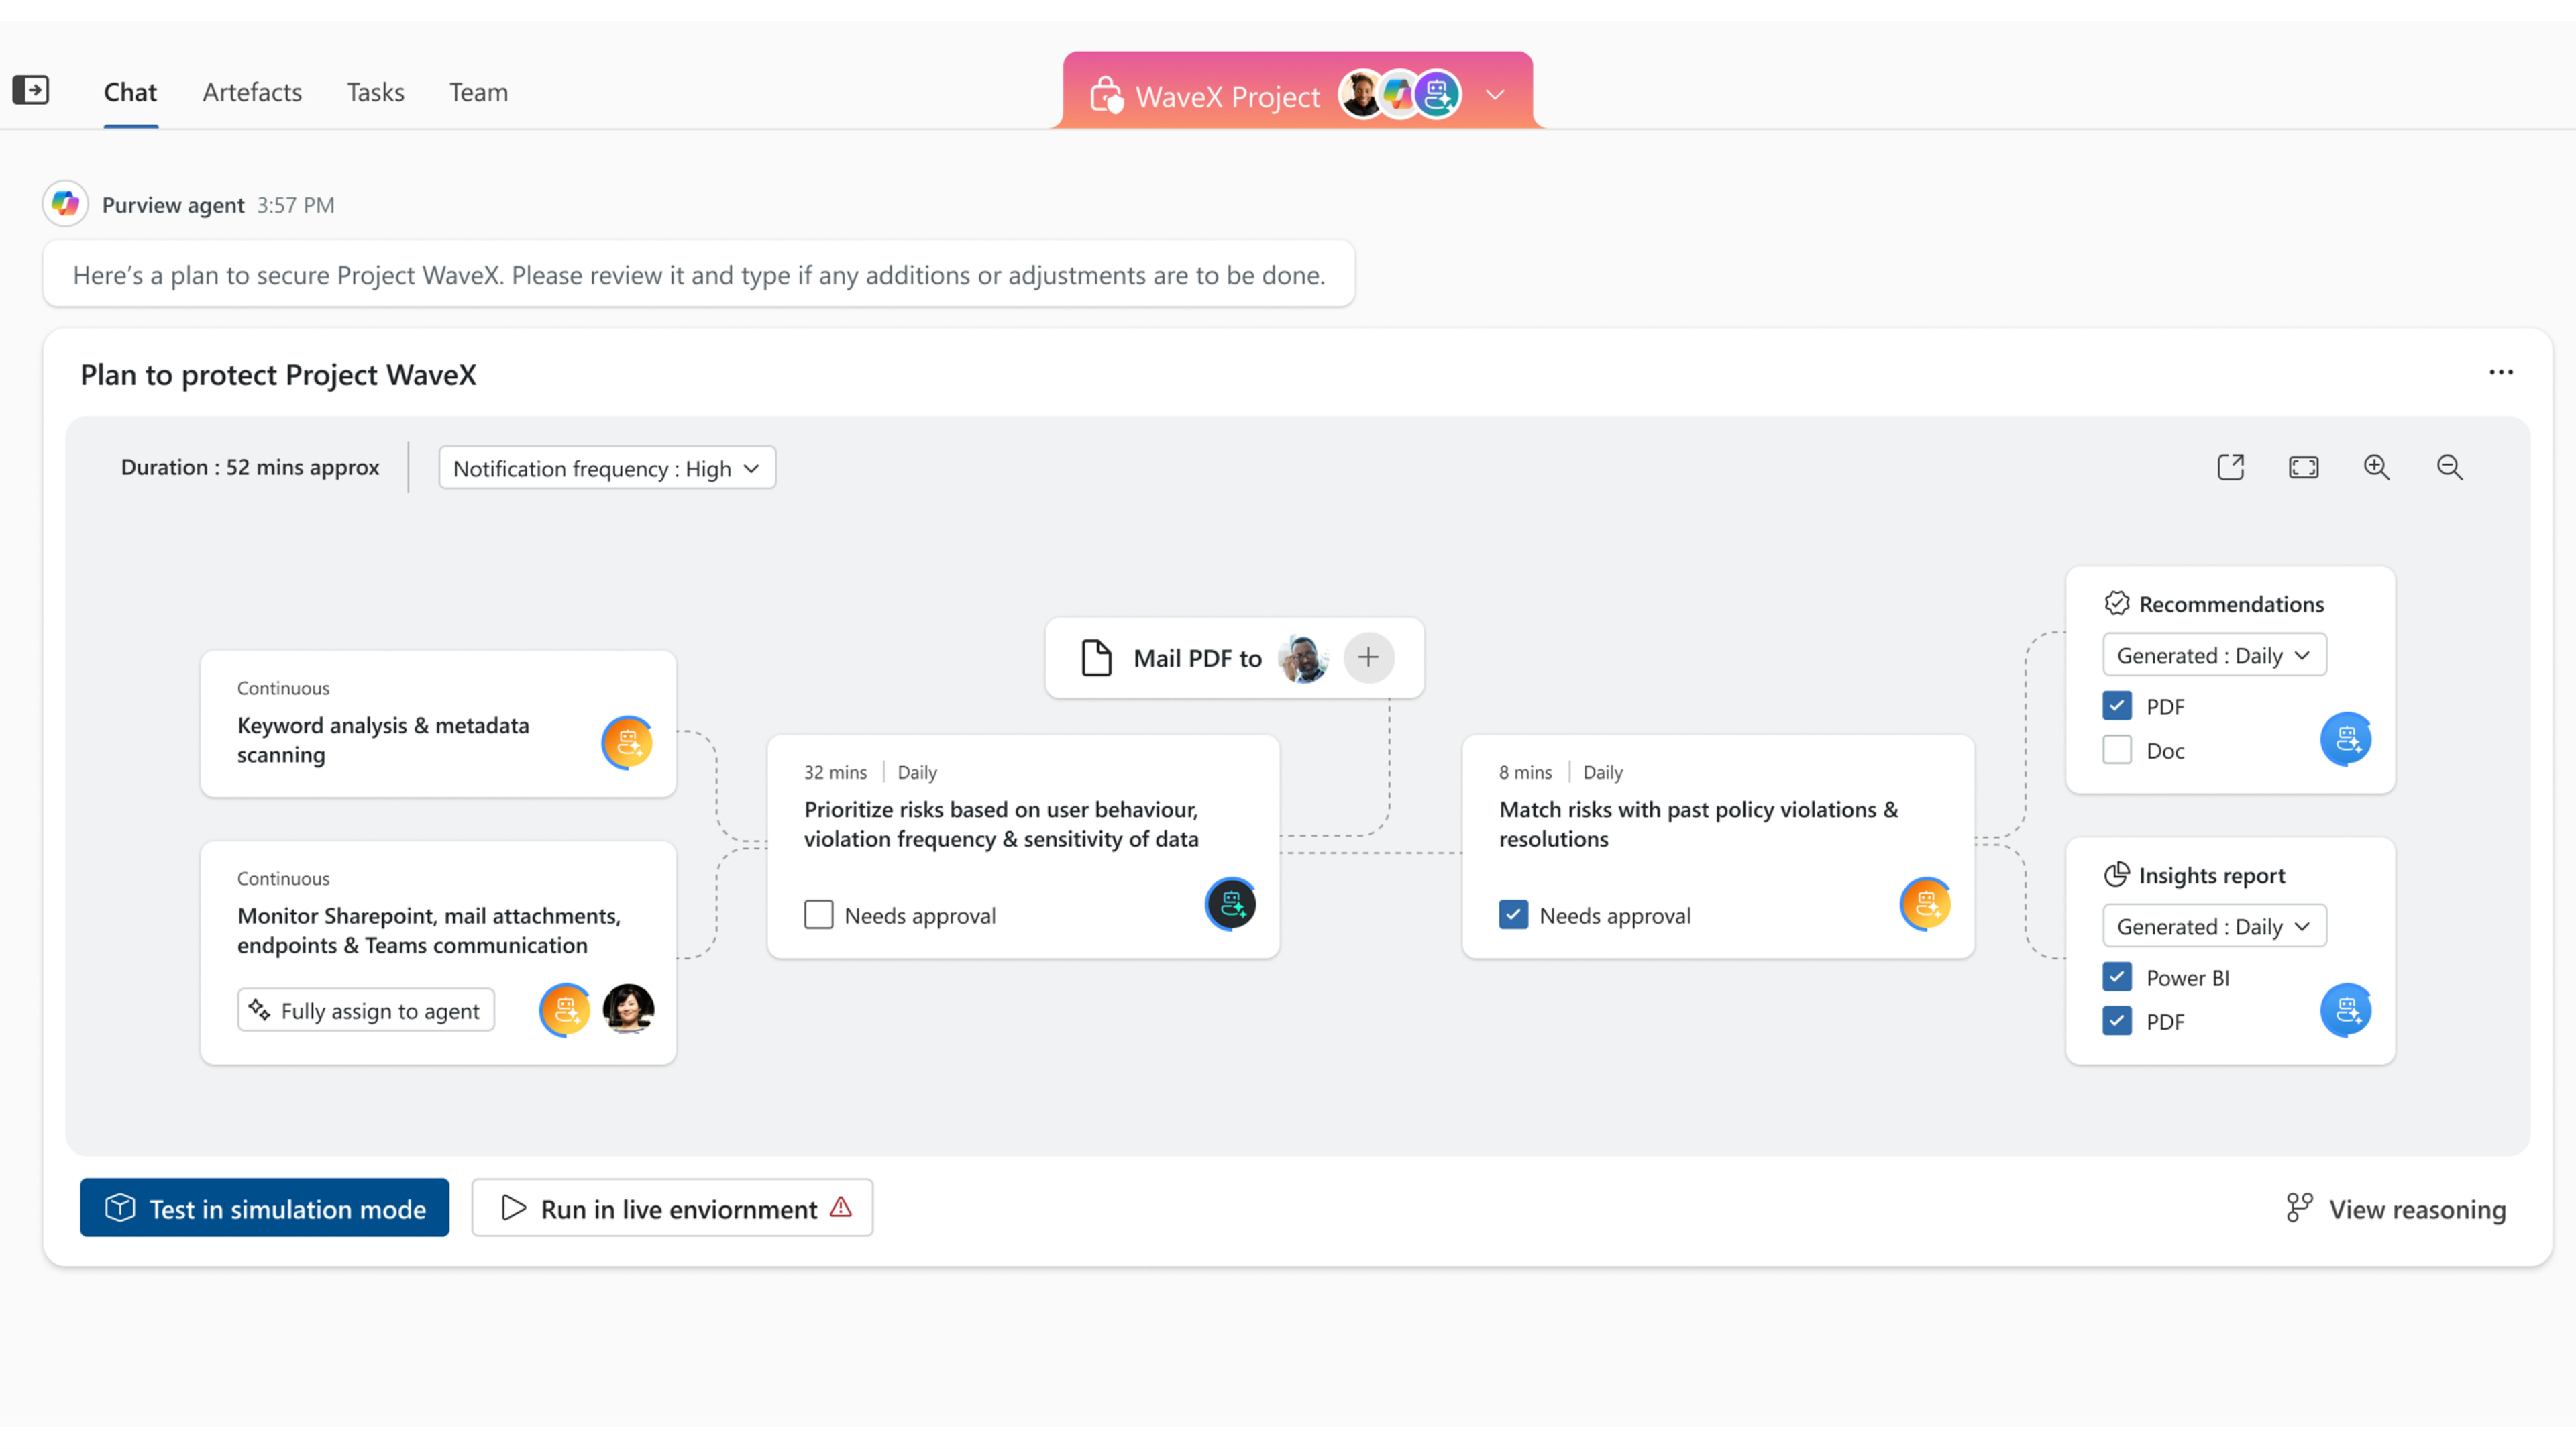Click agent icon on Keyword analysis card

pos(627,743)
